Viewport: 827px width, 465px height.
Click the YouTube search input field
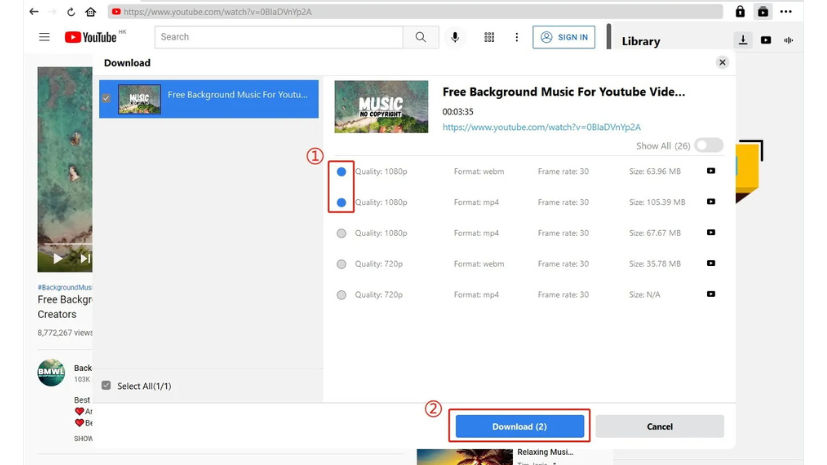(279, 37)
